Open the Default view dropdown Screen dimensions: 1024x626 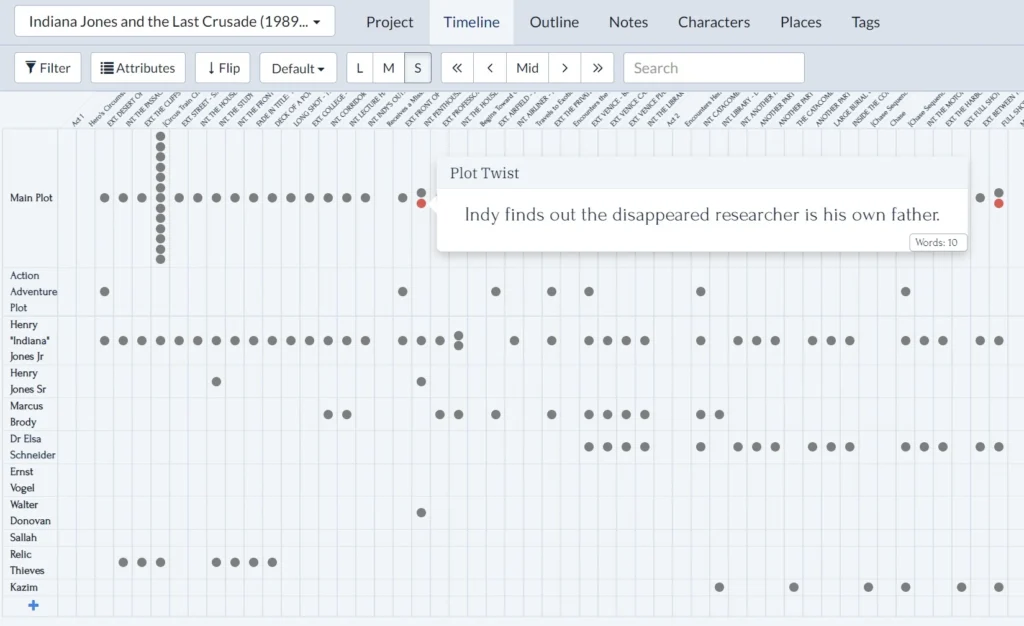298,68
